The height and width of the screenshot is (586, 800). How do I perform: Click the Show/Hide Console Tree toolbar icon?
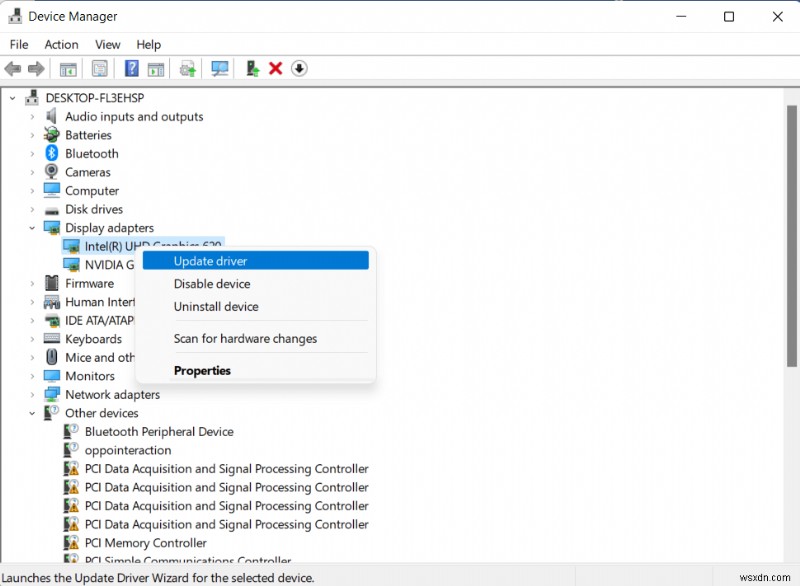tap(67, 68)
